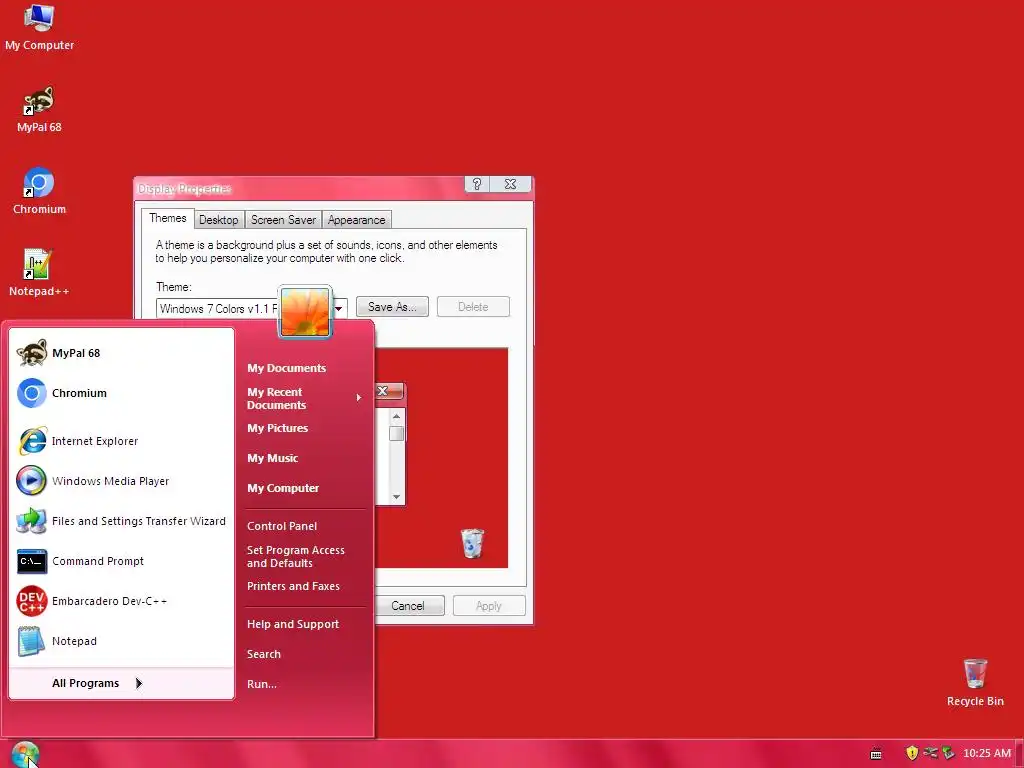1024x768 pixels.
Task: Select the Recycle Bin desktop icon
Action: pos(975,682)
